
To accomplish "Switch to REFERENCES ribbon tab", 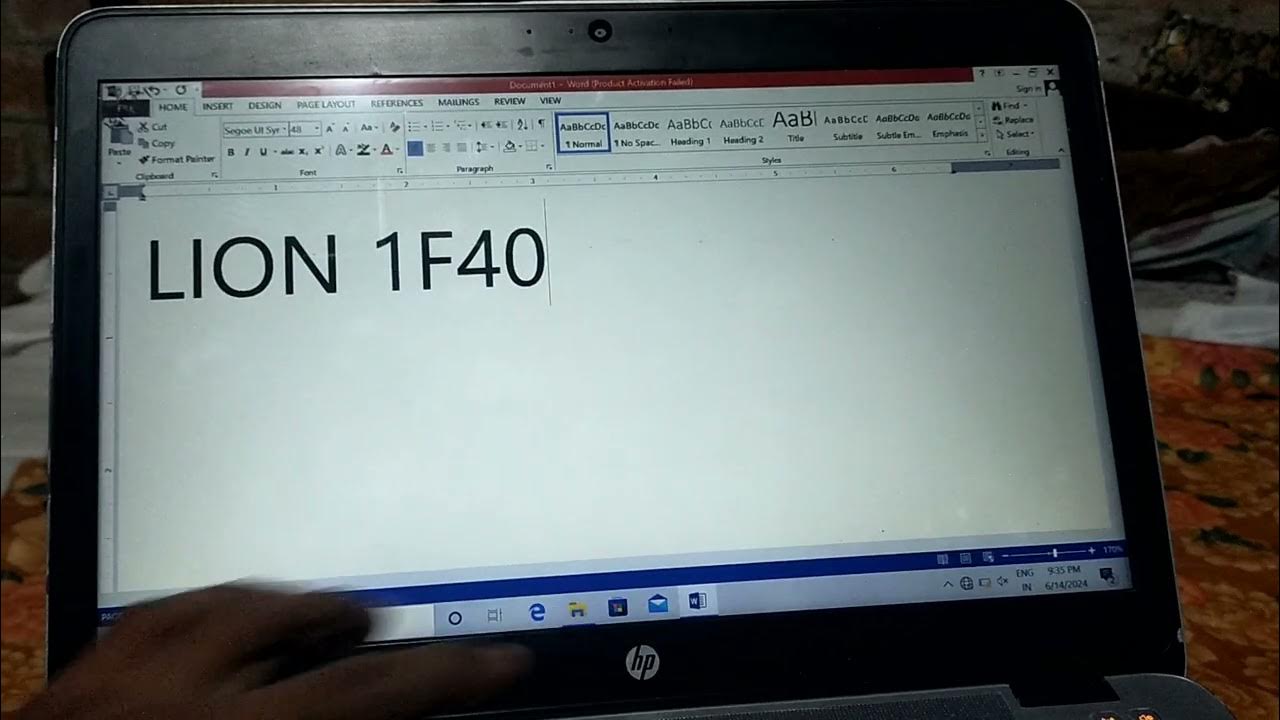I will (397, 103).
